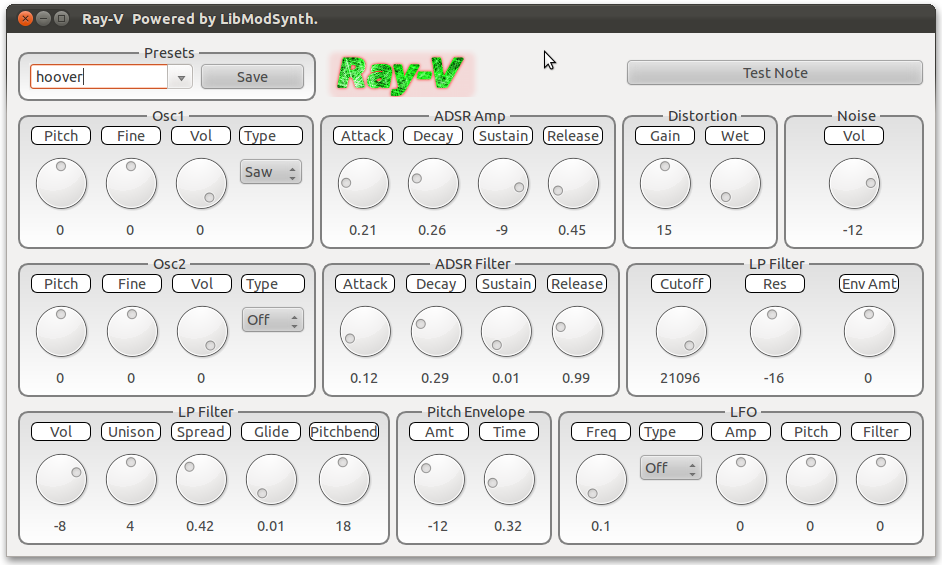Click the ADSR Filter Release knob
Viewport: 942px width, 565px height.
tap(577, 332)
